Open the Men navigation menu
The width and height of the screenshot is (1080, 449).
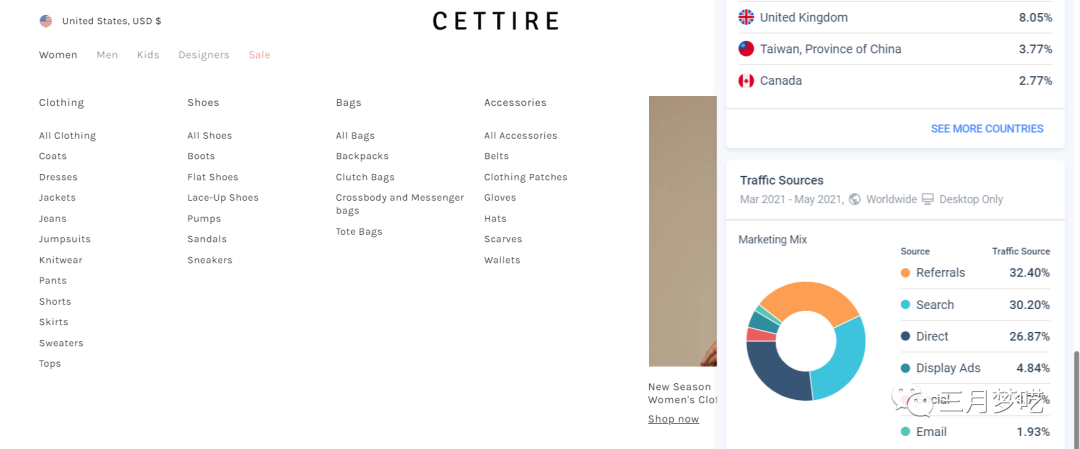click(x=107, y=55)
